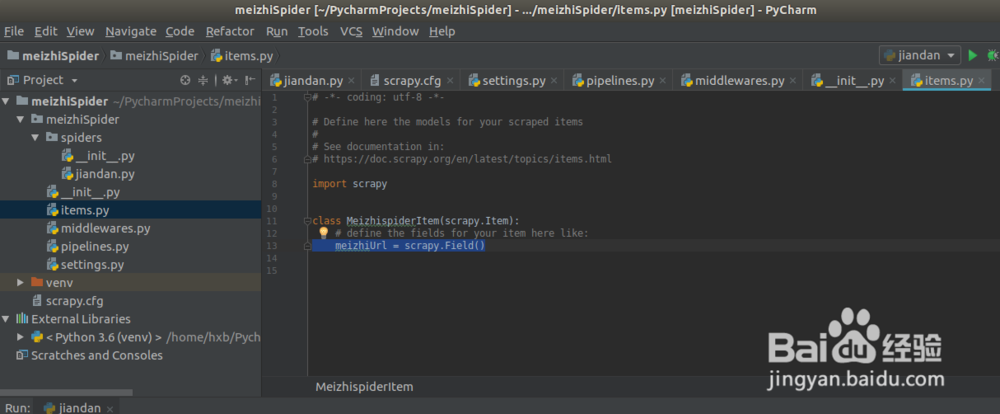This screenshot has height=414, width=1000.
Task: Click the locate-in-project crosshair icon
Action: pos(186,80)
